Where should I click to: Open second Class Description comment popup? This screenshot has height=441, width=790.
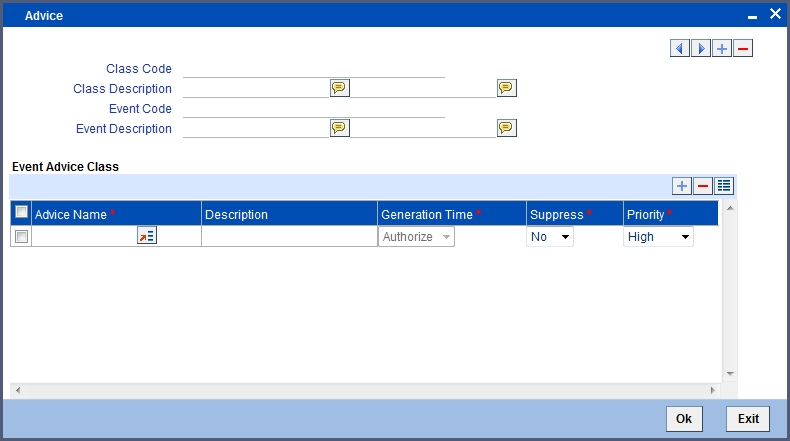coord(506,88)
